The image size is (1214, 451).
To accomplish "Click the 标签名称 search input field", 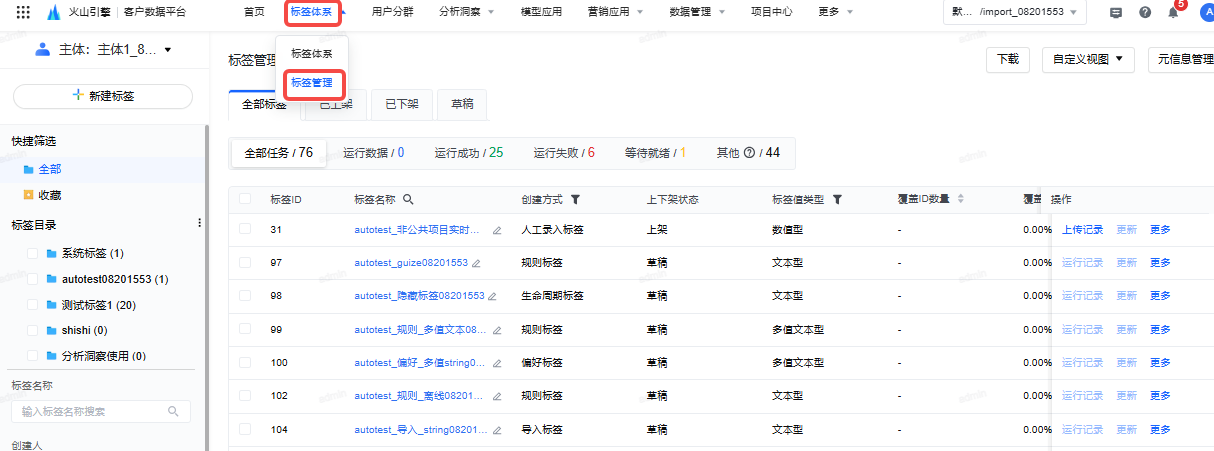I will point(100,411).
